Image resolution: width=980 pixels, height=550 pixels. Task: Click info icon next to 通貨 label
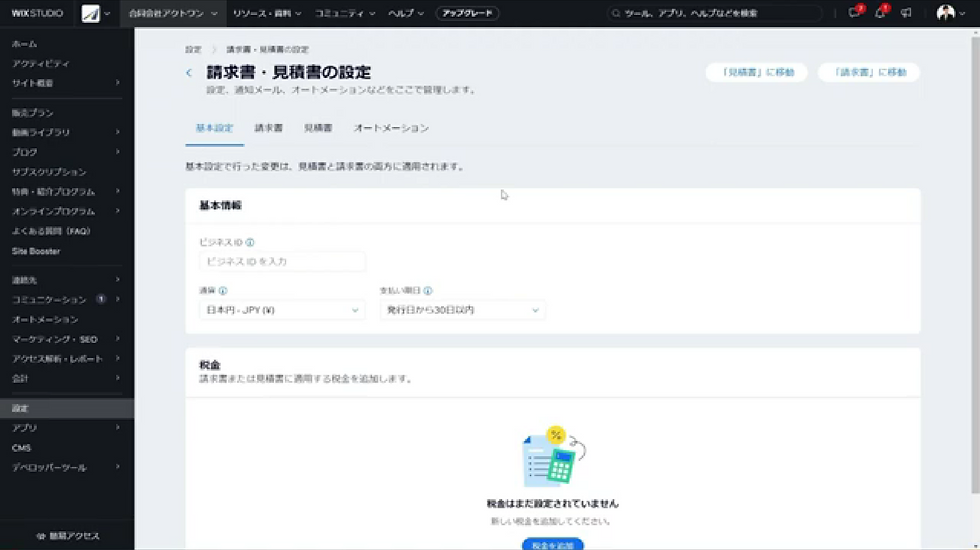[223, 291]
